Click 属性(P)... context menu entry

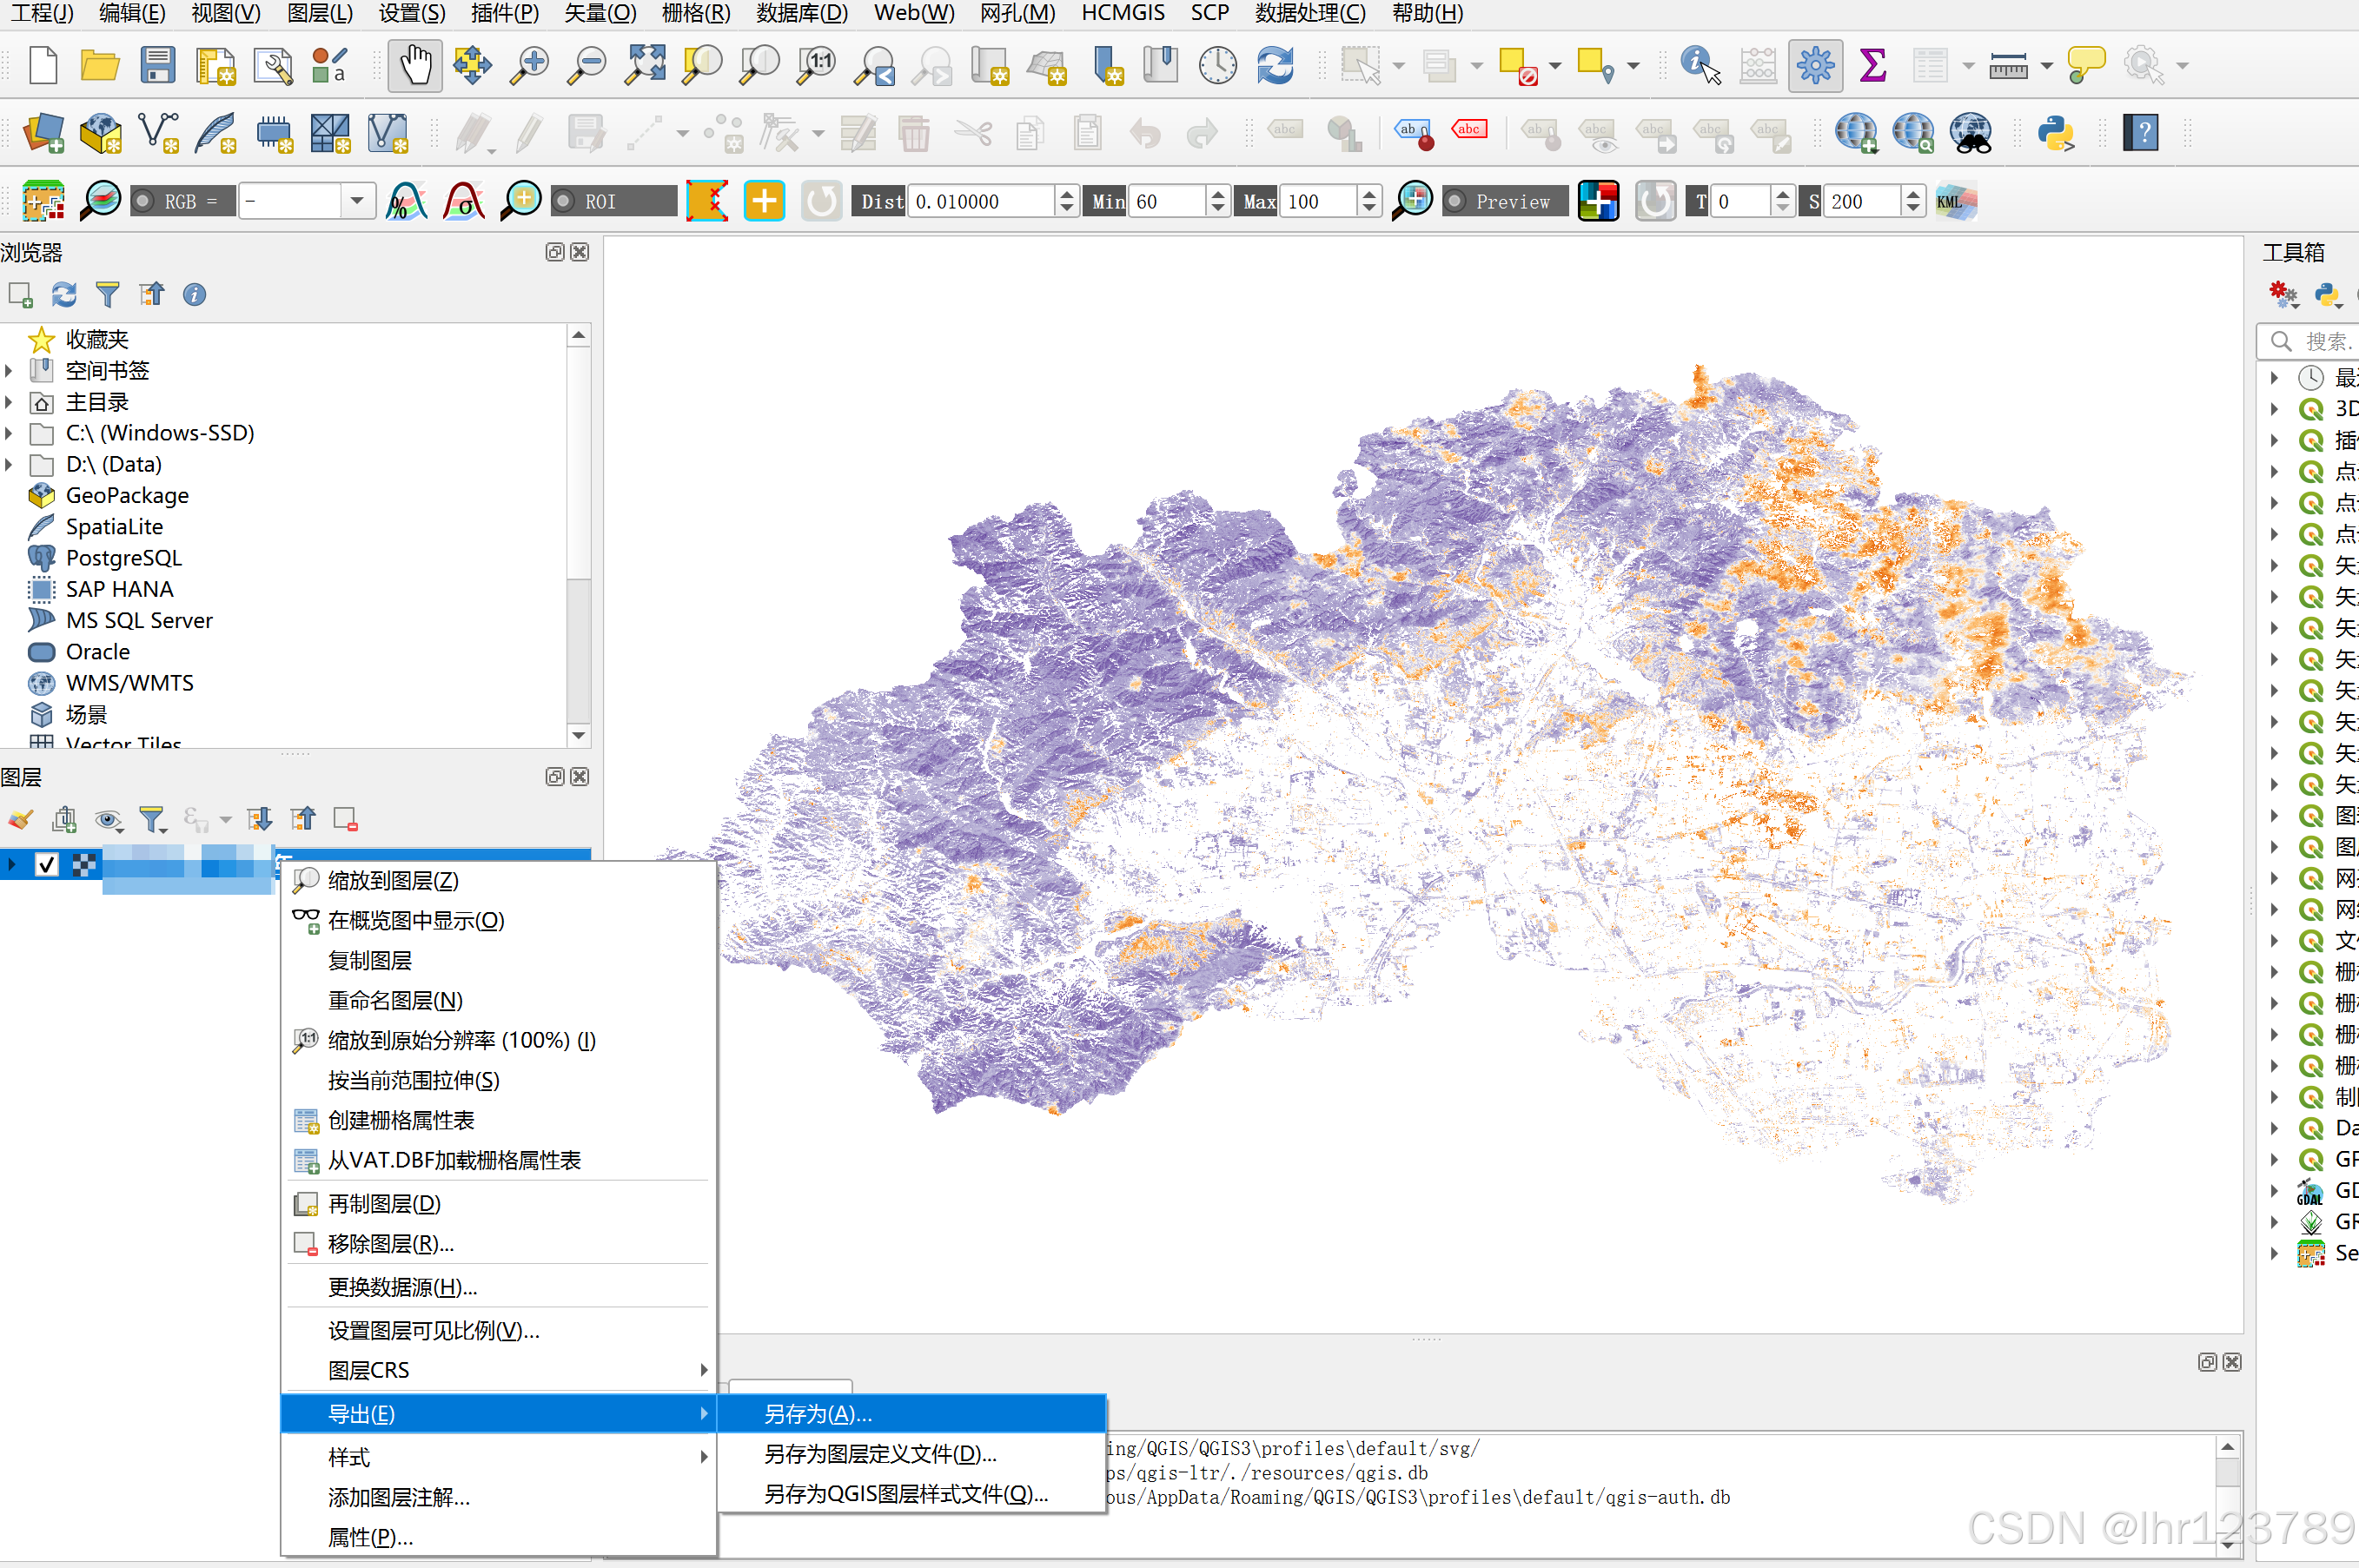pyautogui.click(x=370, y=1537)
